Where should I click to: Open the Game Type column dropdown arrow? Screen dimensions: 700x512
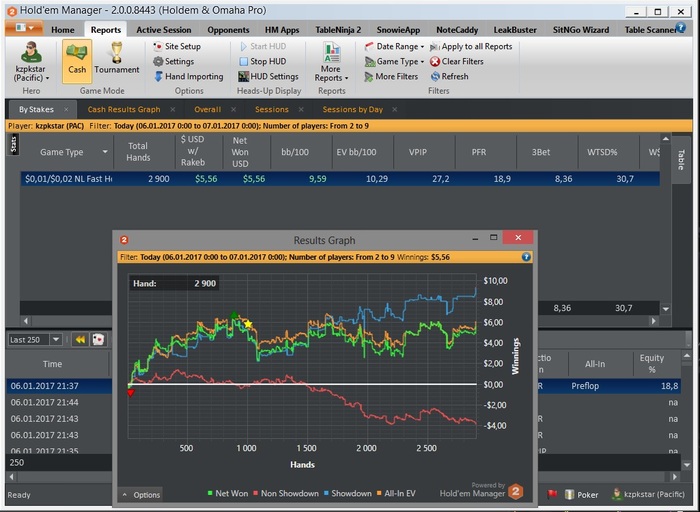pyautogui.click(x=104, y=152)
